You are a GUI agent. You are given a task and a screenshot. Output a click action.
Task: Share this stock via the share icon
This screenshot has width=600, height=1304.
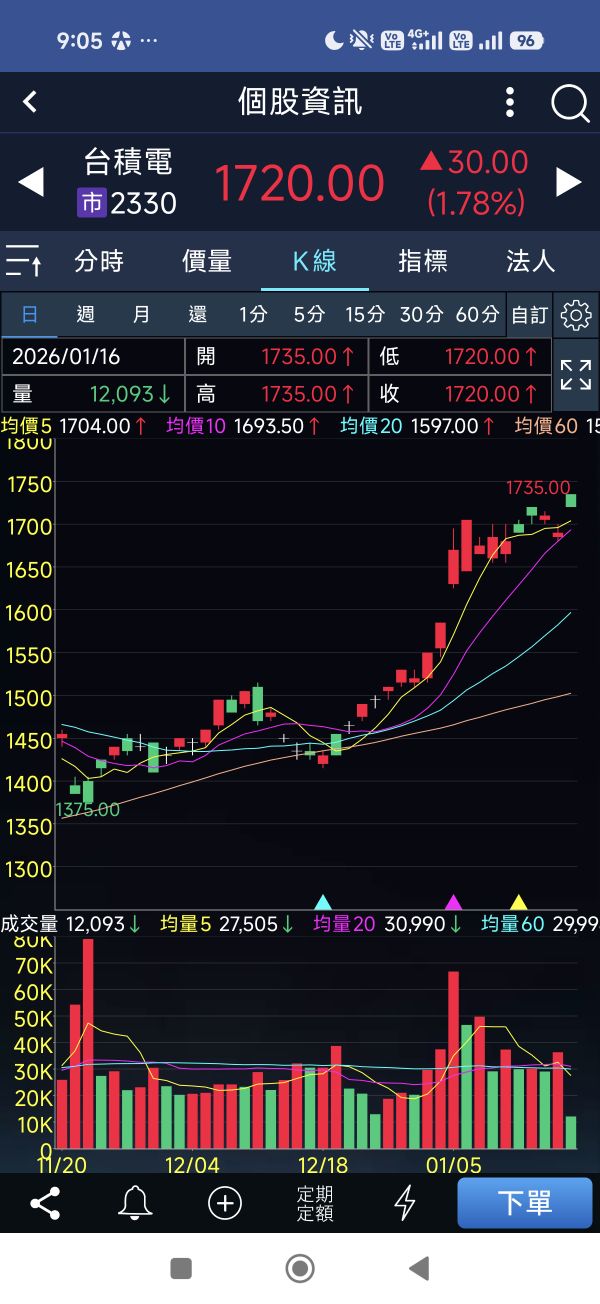click(x=45, y=1203)
